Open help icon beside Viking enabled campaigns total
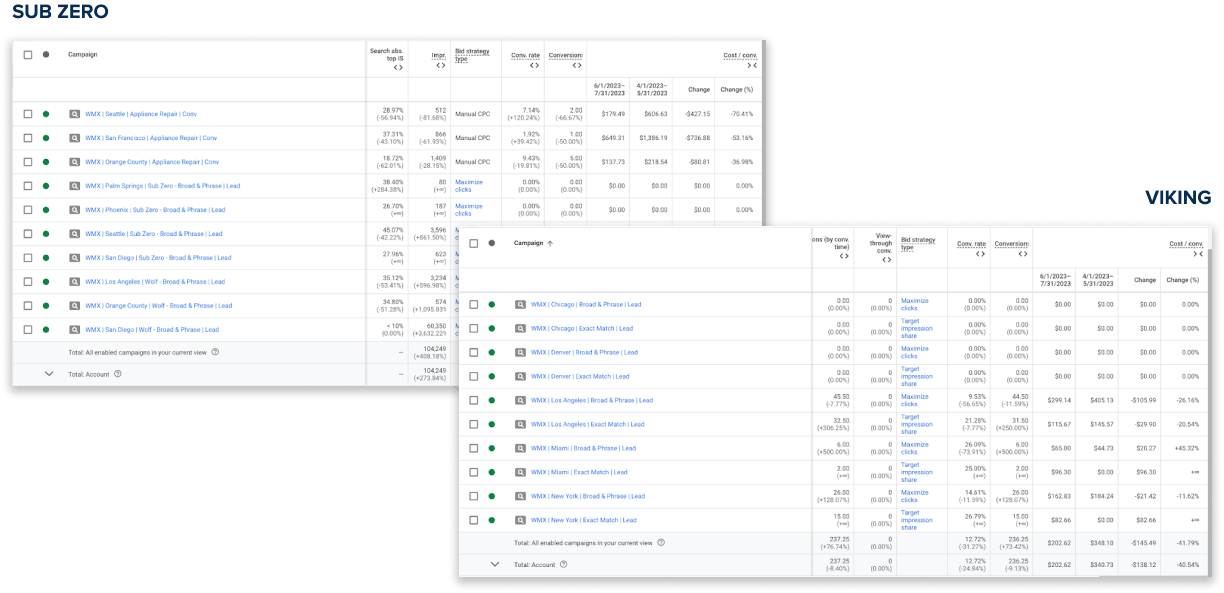Image resolution: width=1224 pixels, height=593 pixels. 661,543
